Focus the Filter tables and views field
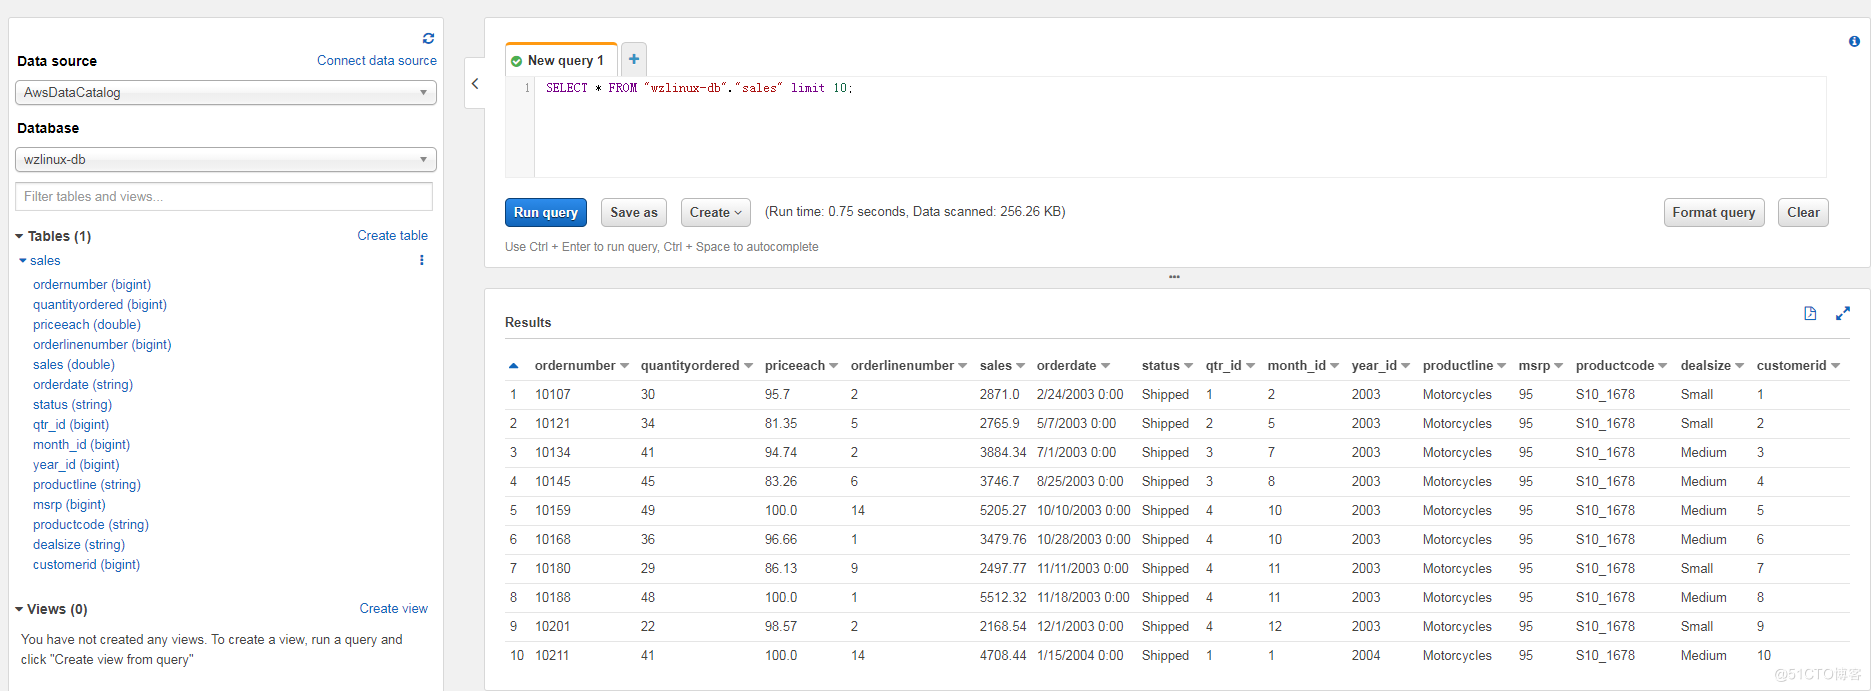1871x691 pixels. [x=224, y=196]
